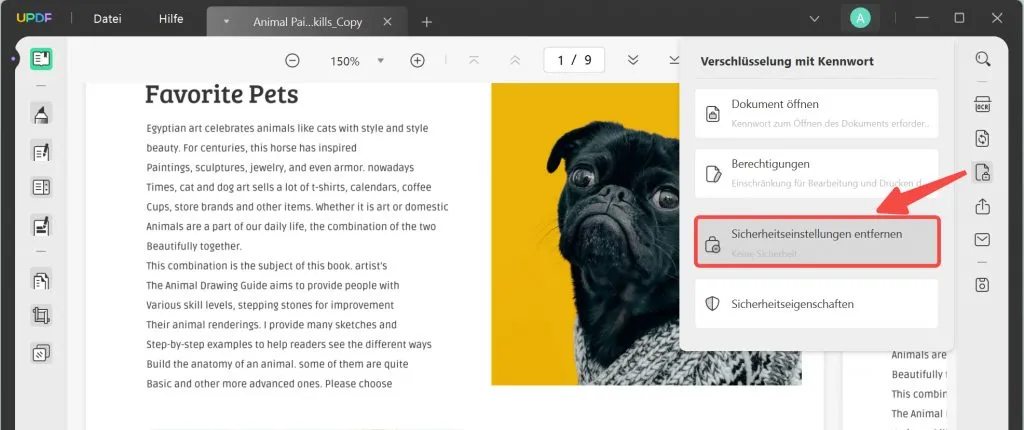Click text line 'Beautifully together.'
Viewport: 1024px width, 430px height.
[x=194, y=246]
